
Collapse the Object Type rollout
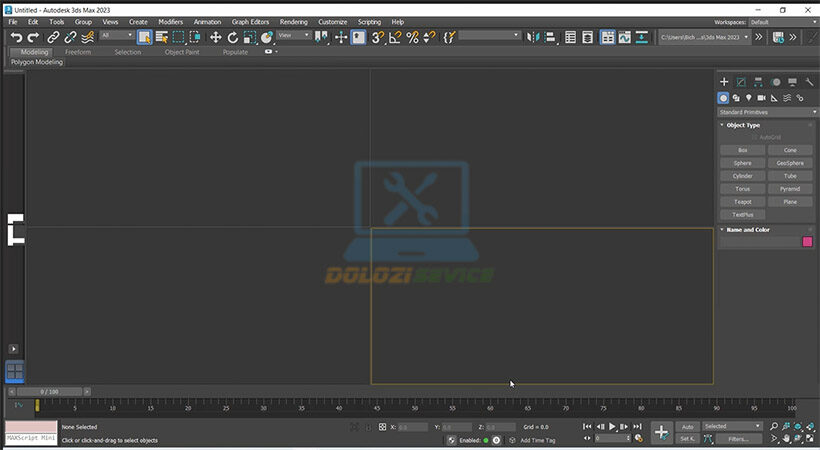[x=742, y=125]
